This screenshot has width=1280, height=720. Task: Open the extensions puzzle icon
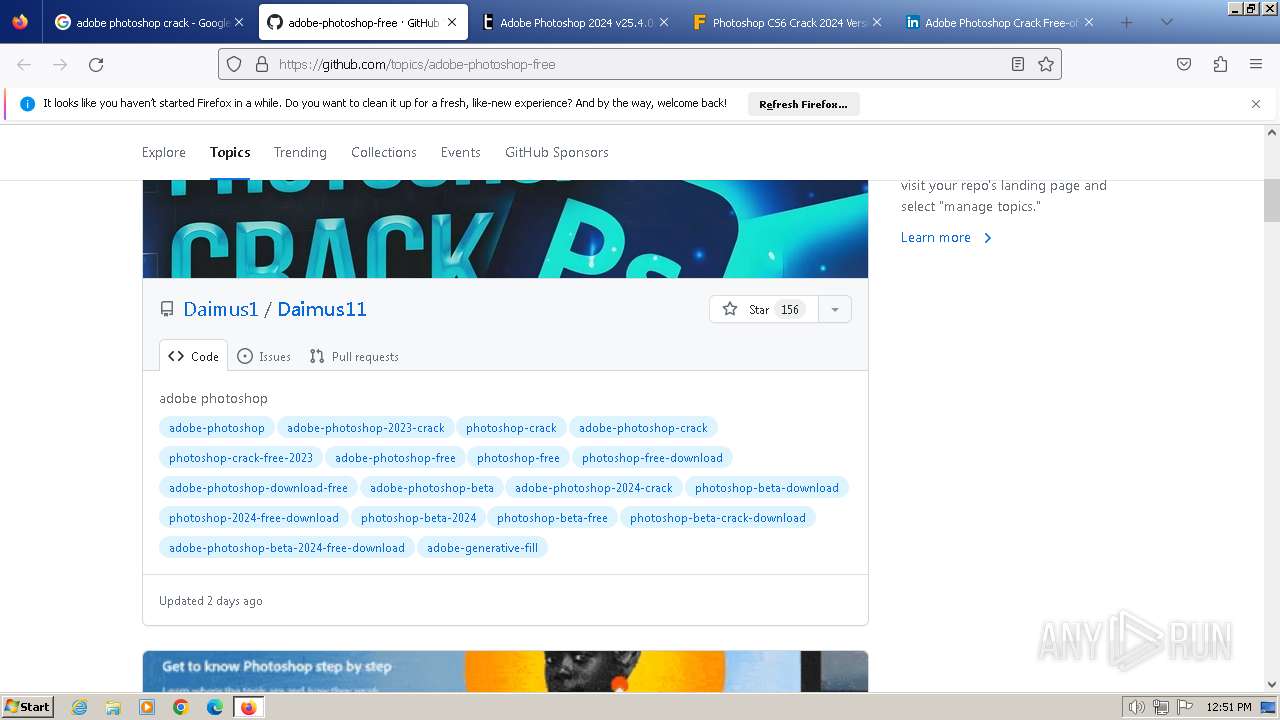pos(1220,64)
